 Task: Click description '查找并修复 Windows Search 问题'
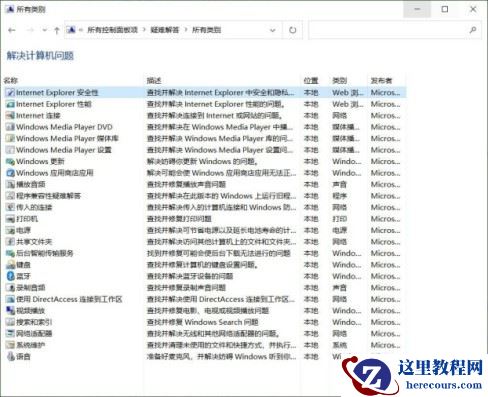[203, 322]
